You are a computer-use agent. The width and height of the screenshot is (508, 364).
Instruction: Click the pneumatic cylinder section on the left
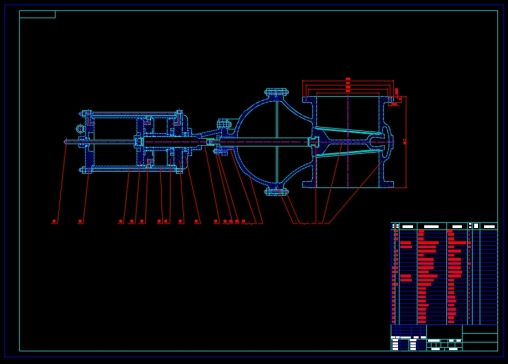click(135, 142)
